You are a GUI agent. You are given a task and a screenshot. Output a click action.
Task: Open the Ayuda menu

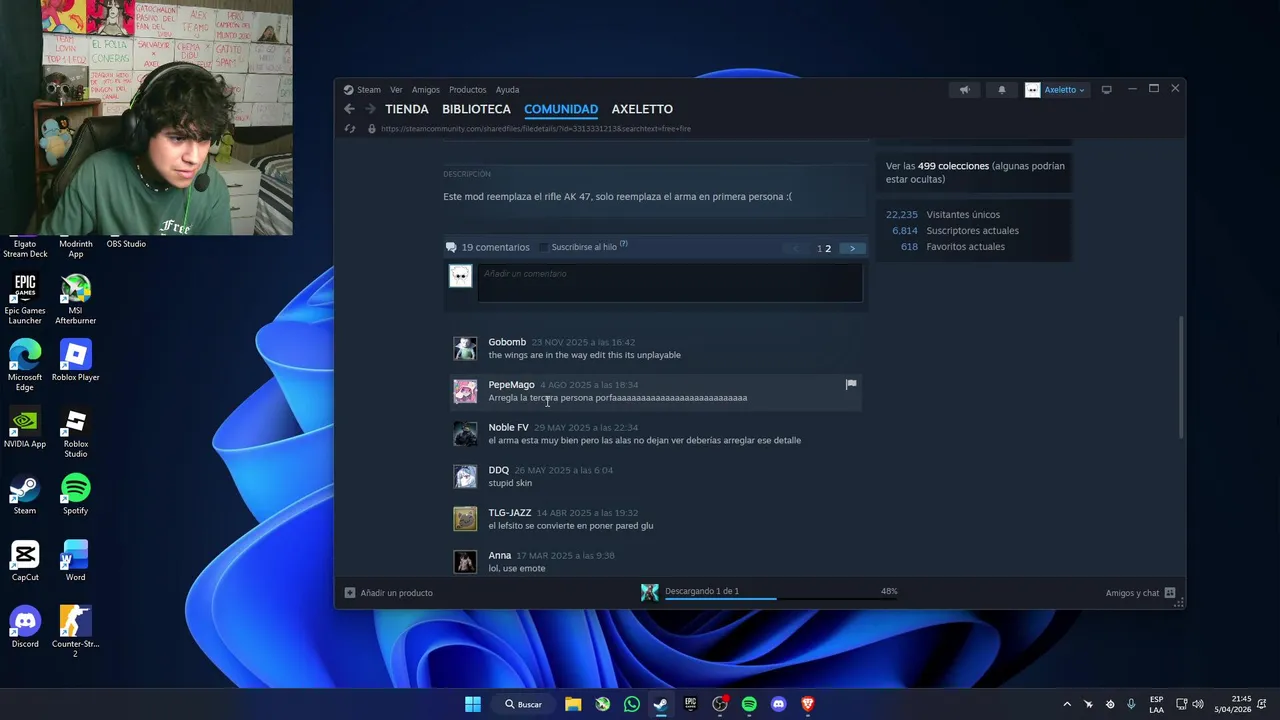pyautogui.click(x=507, y=90)
